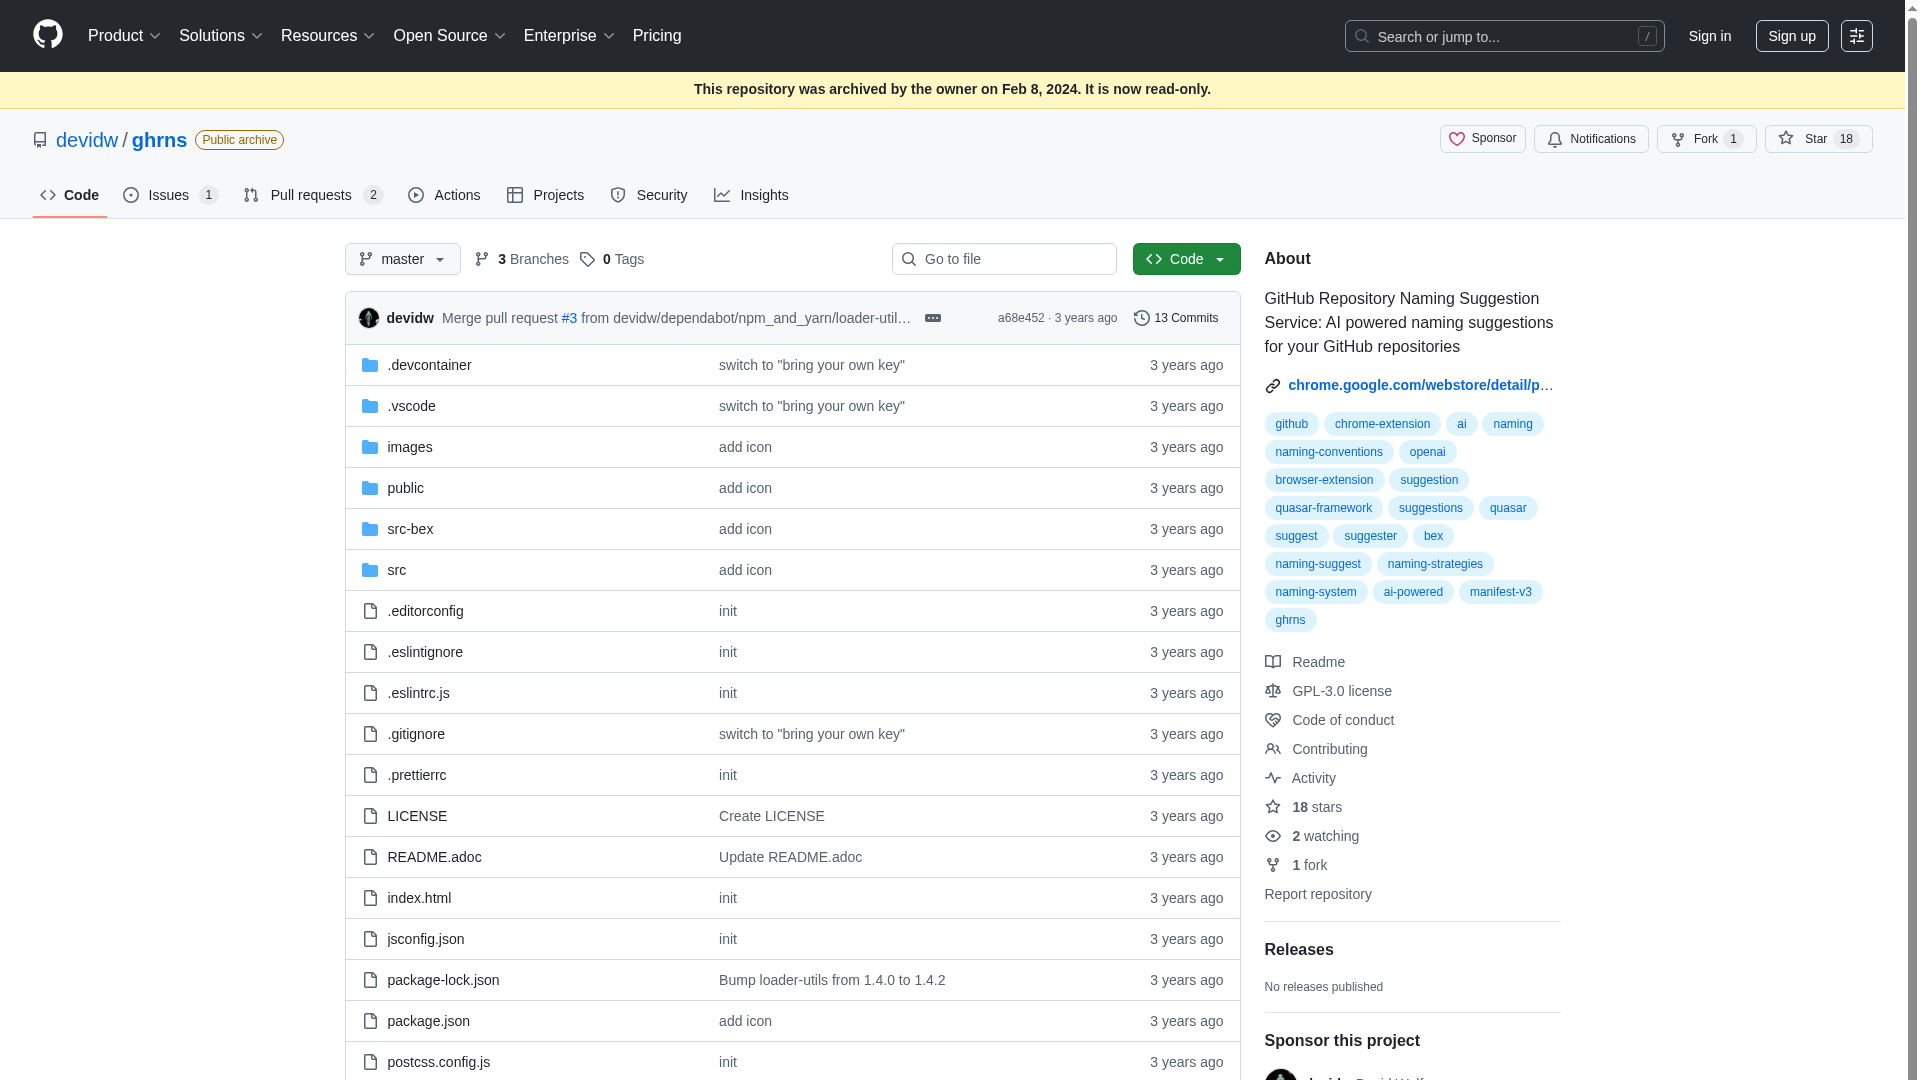Viewport: 1920px width, 1080px height.
Task: Expand the Product menu
Action: click(124, 36)
